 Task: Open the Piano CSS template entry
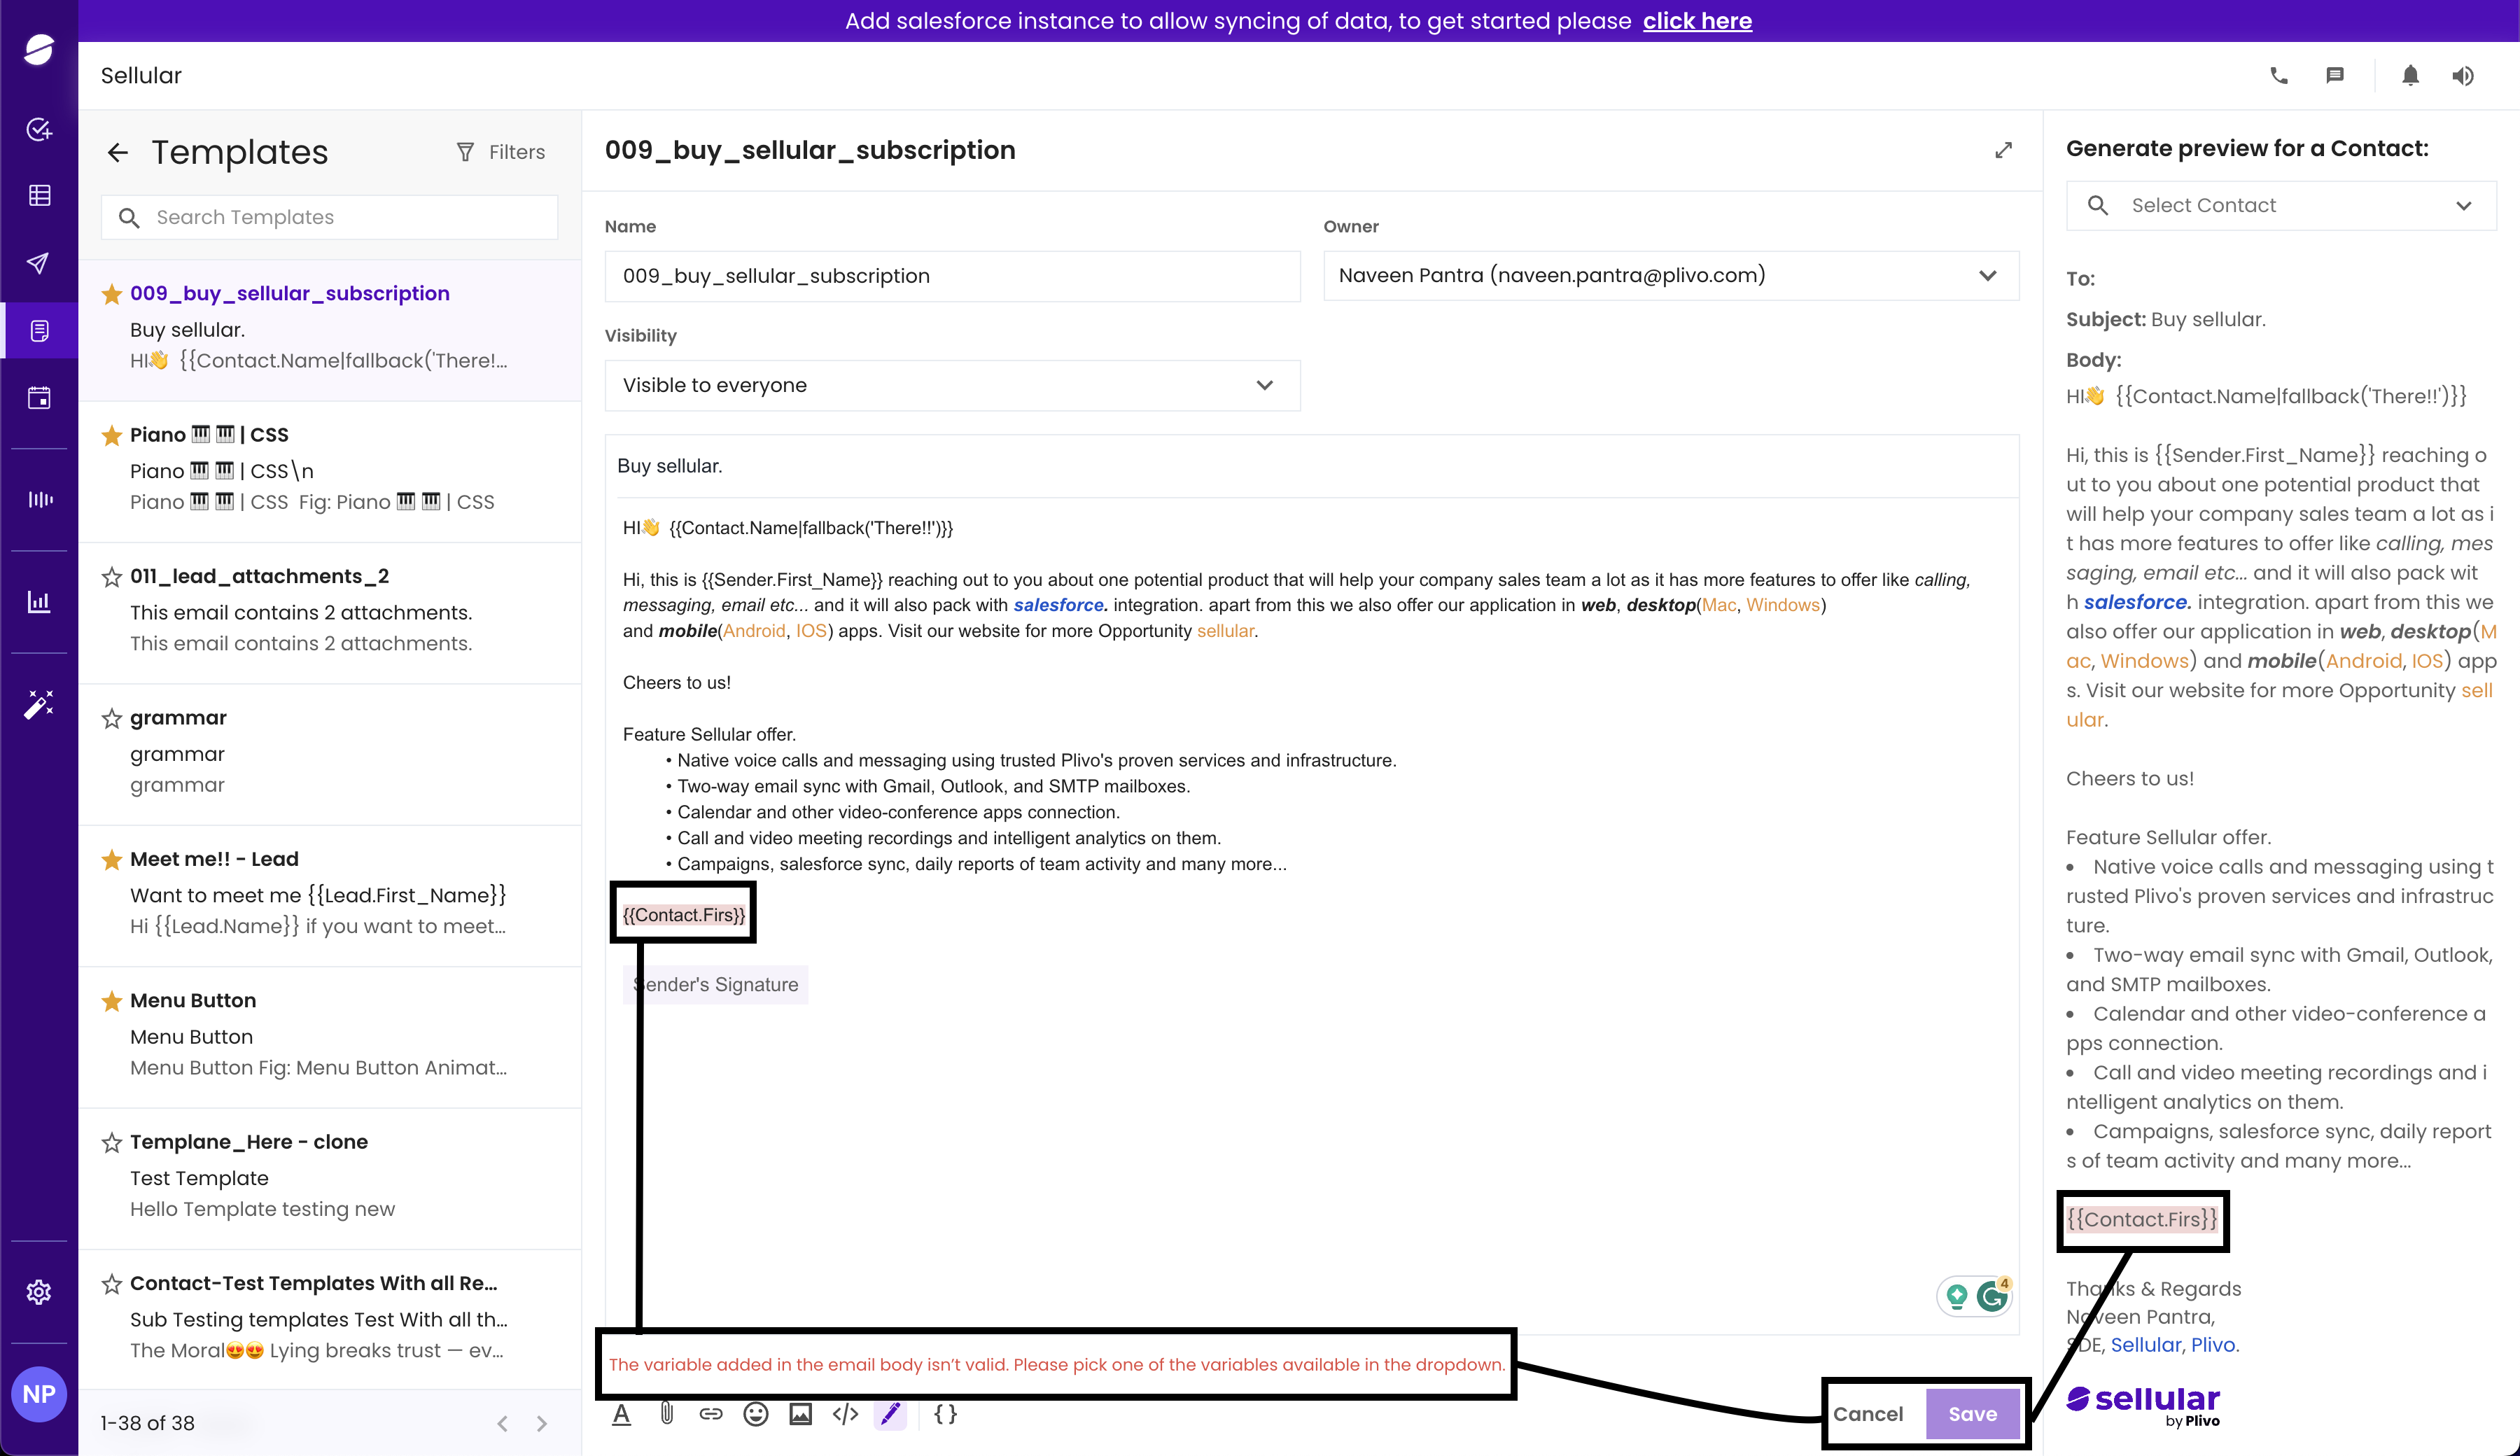pyautogui.click(x=330, y=471)
